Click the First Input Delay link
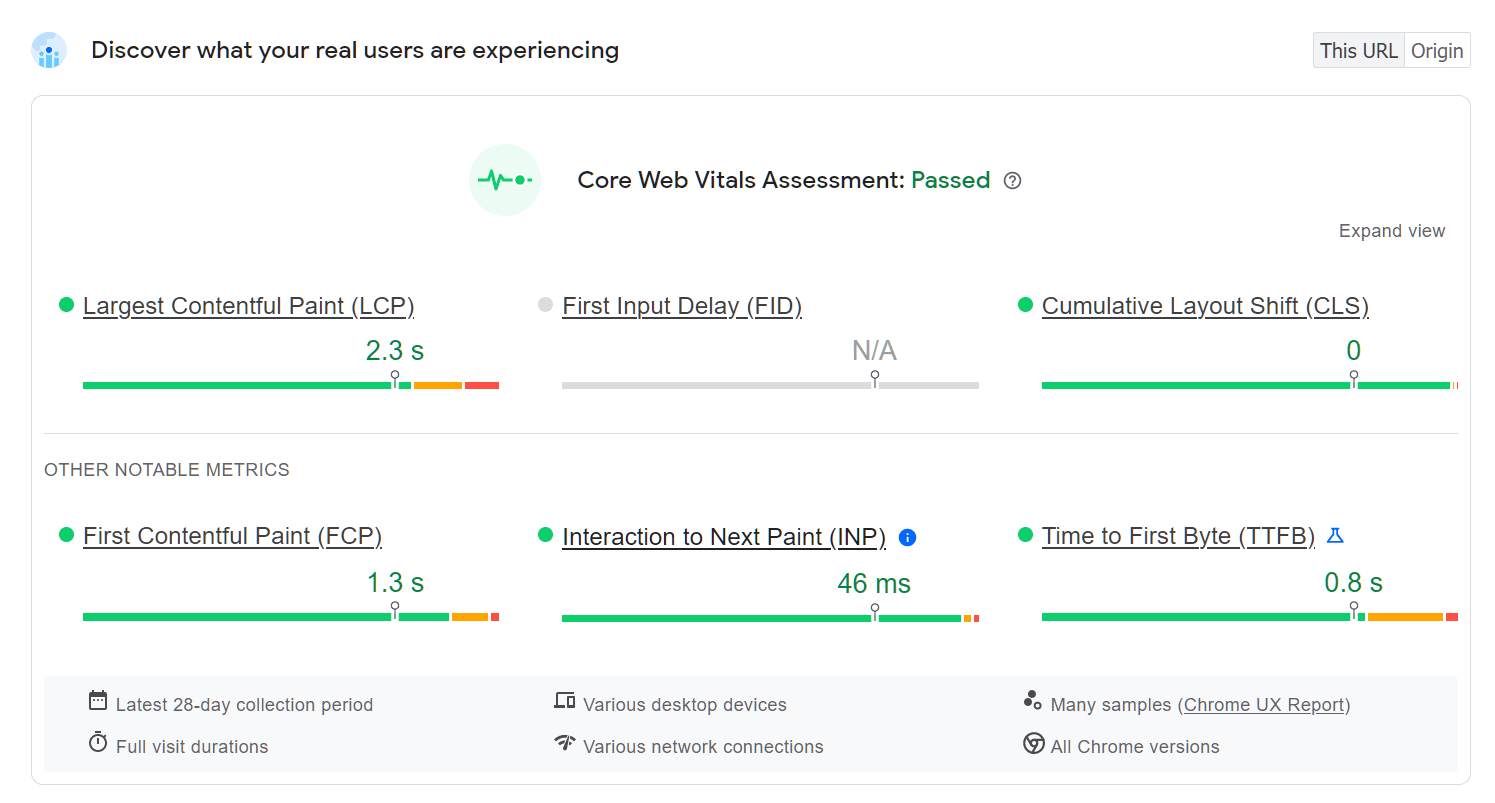This screenshot has height=803, width=1495. [x=682, y=306]
